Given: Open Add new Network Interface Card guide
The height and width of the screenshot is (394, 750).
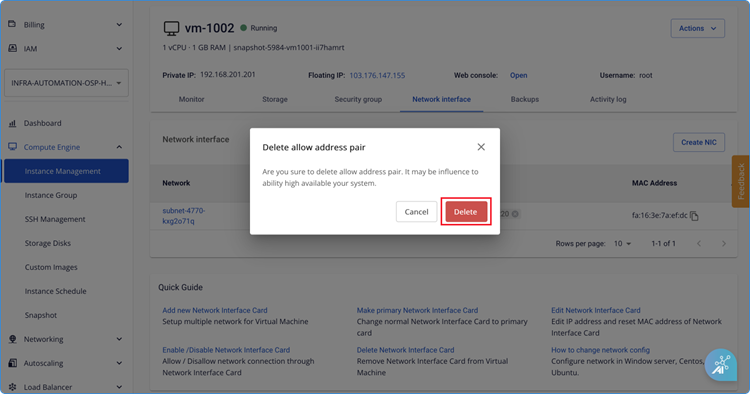Looking at the screenshot, I should click(215, 310).
